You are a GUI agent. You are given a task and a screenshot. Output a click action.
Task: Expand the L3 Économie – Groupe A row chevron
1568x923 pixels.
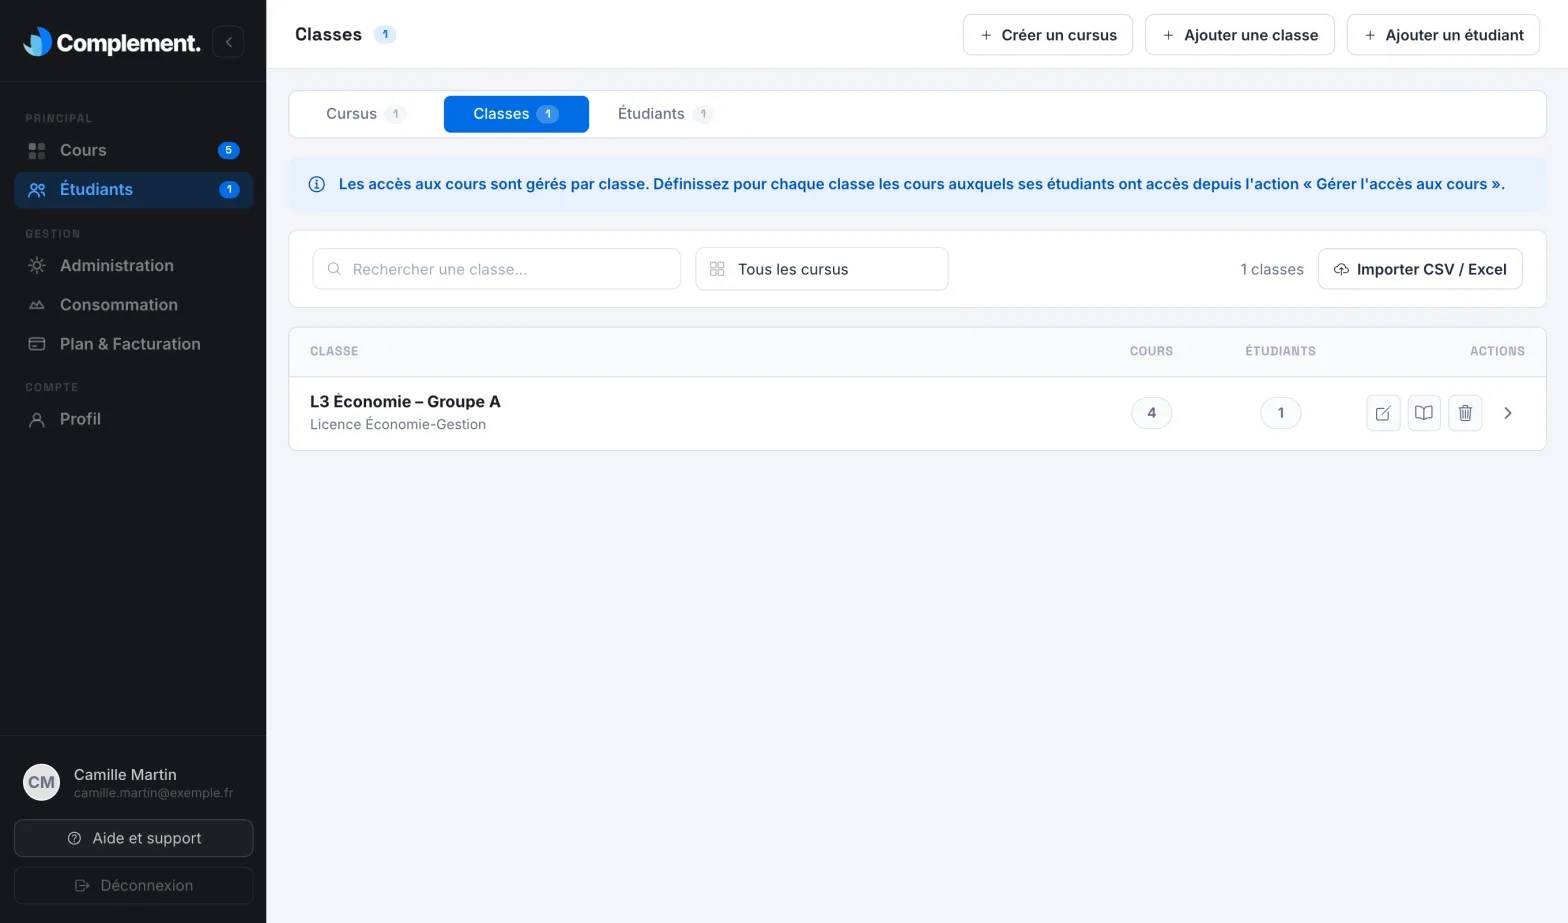tap(1508, 413)
